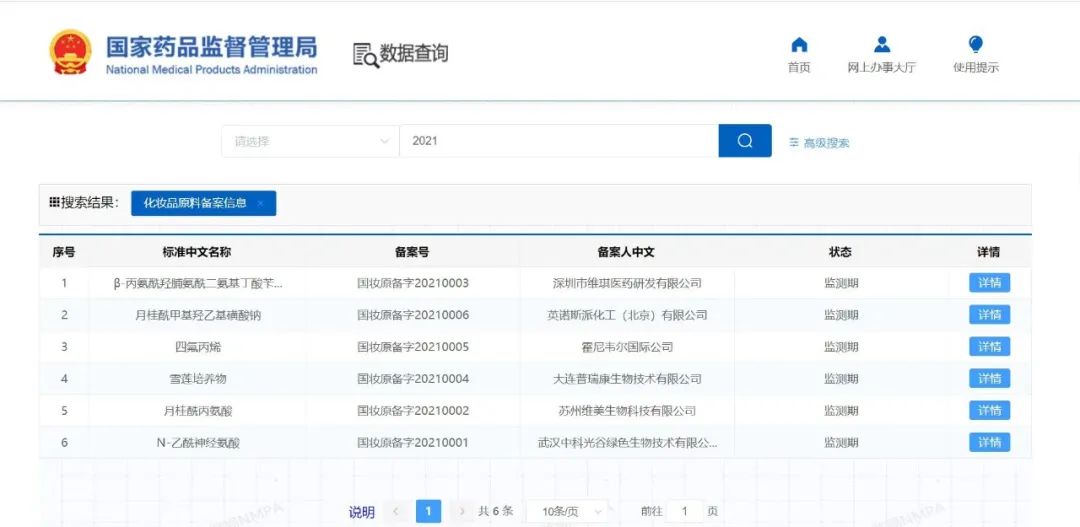Select 大连普瑞康生物技术有限公司 cell

point(627,379)
